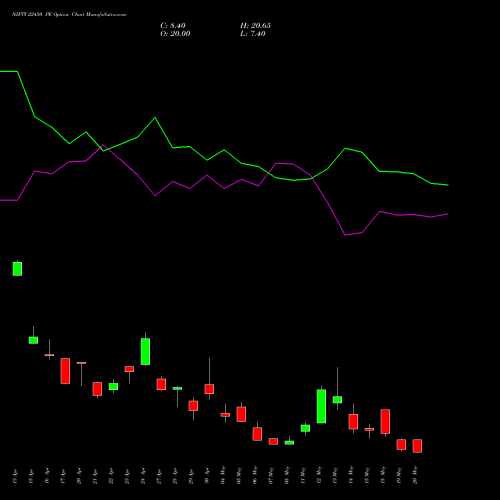Click the '07 May' date axis label
500x500 pixels.
[x=271, y=475]
